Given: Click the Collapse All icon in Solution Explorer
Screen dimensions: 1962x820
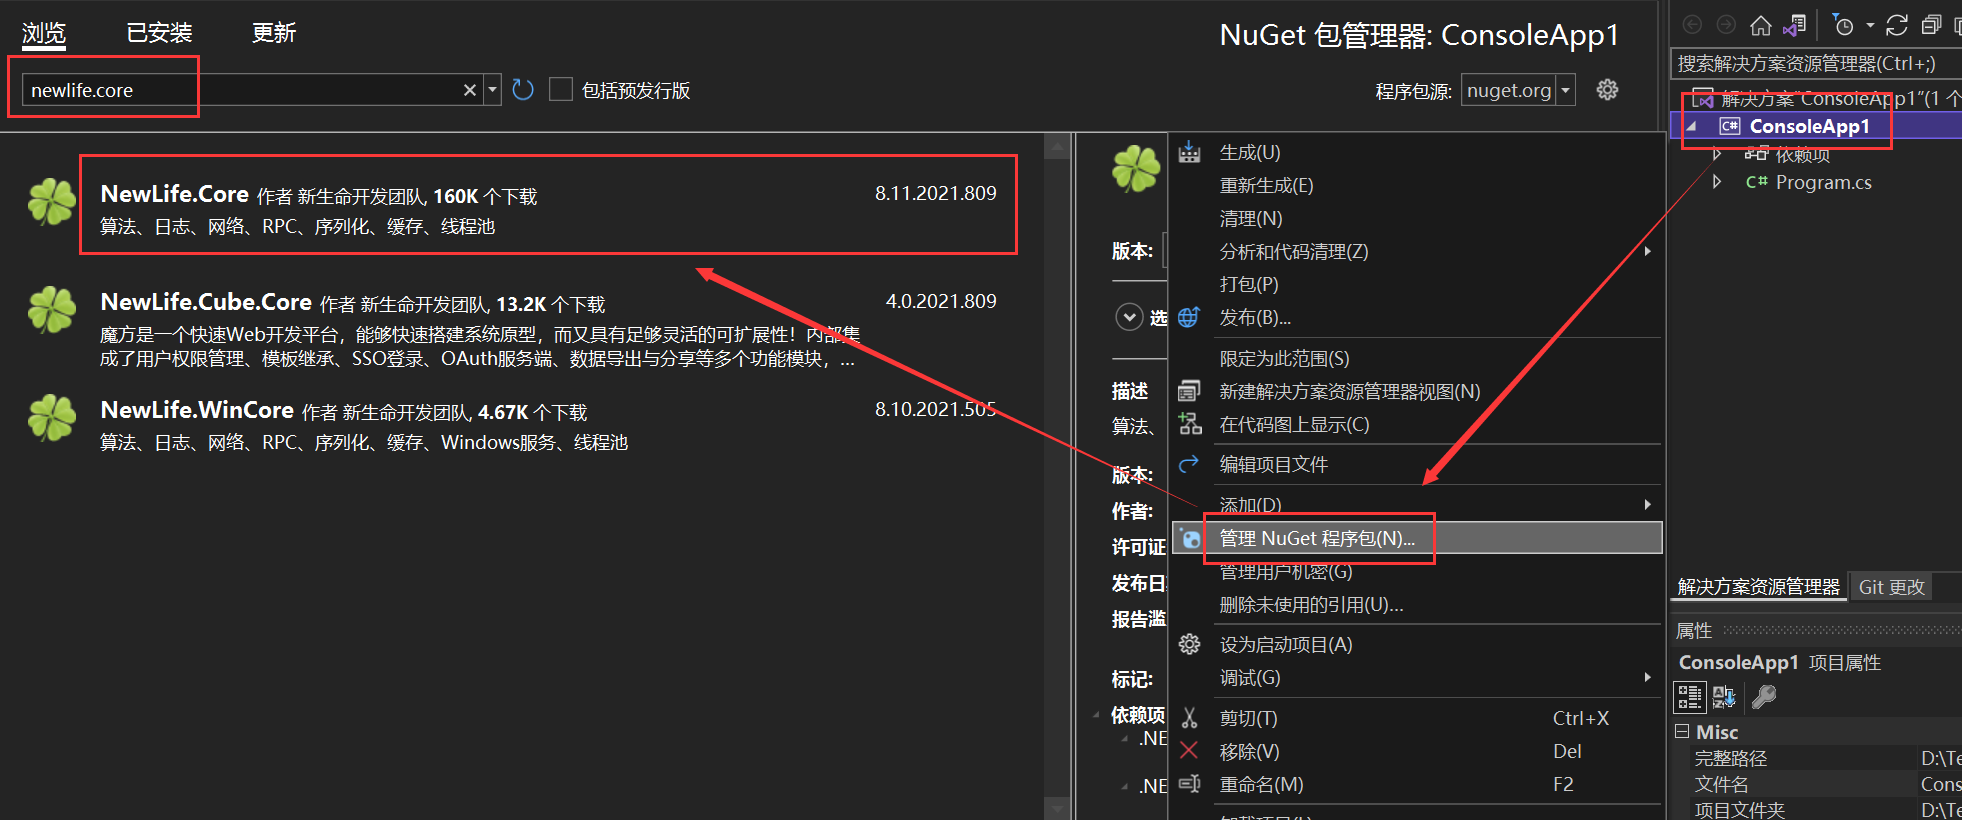Looking at the screenshot, I should (x=1932, y=25).
